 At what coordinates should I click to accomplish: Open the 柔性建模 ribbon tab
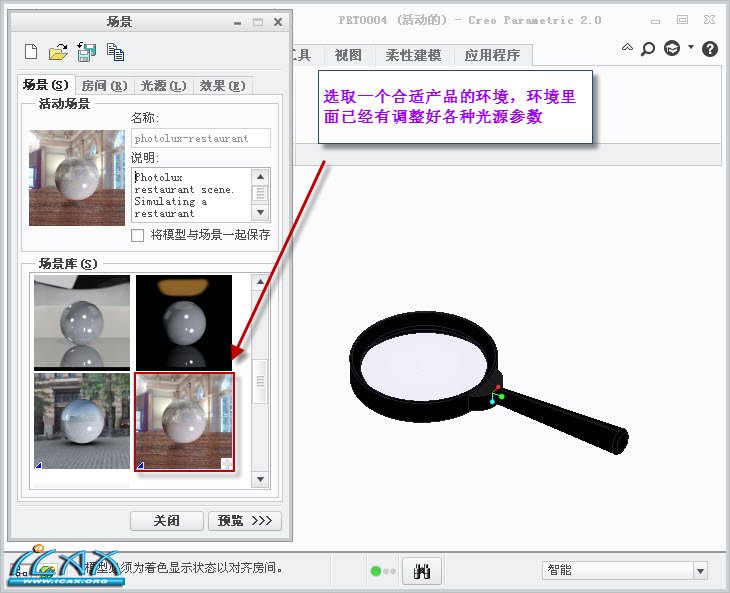pyautogui.click(x=413, y=55)
